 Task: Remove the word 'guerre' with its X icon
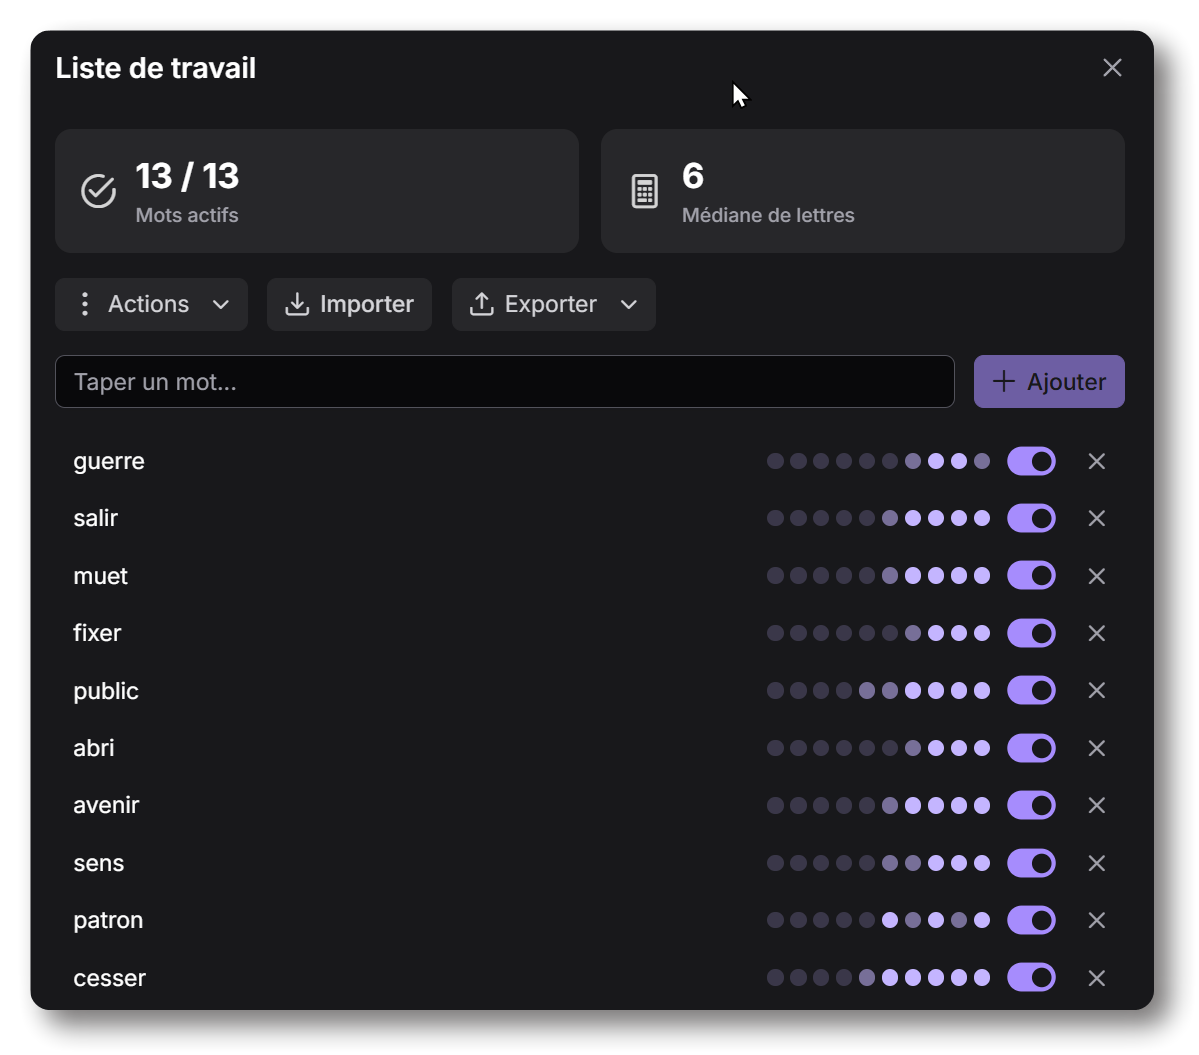pos(1097,461)
